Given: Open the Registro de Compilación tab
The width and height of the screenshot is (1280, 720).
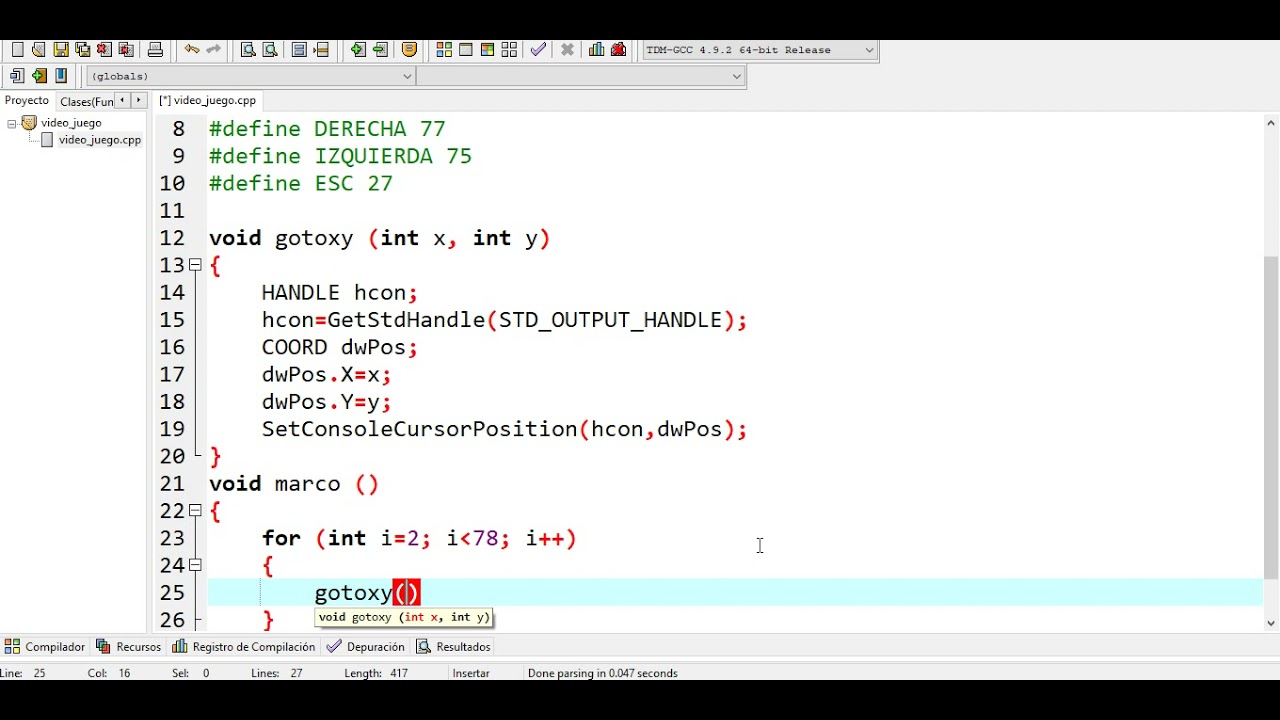Looking at the screenshot, I should pyautogui.click(x=243, y=647).
